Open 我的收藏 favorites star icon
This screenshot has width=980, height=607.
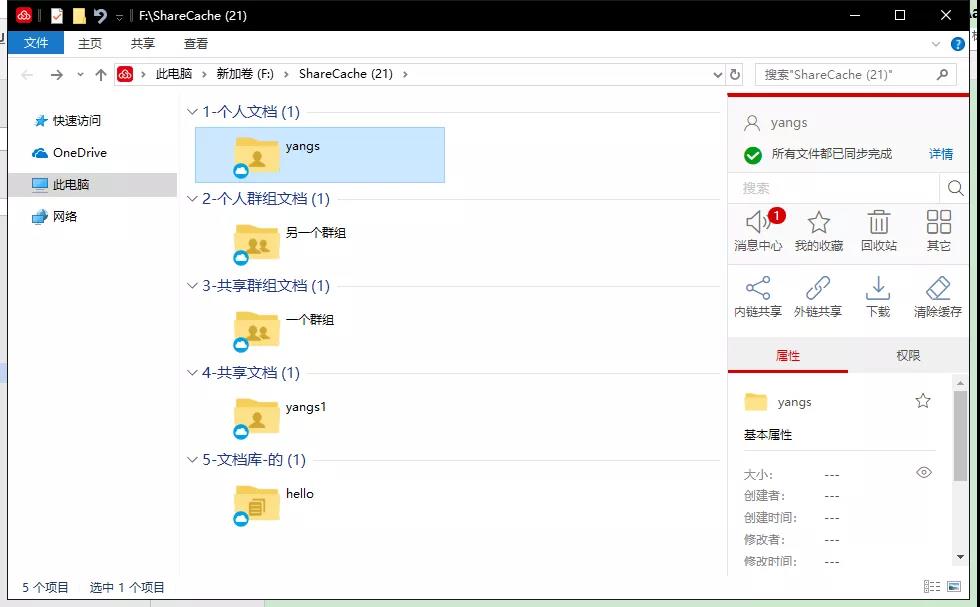tap(818, 229)
